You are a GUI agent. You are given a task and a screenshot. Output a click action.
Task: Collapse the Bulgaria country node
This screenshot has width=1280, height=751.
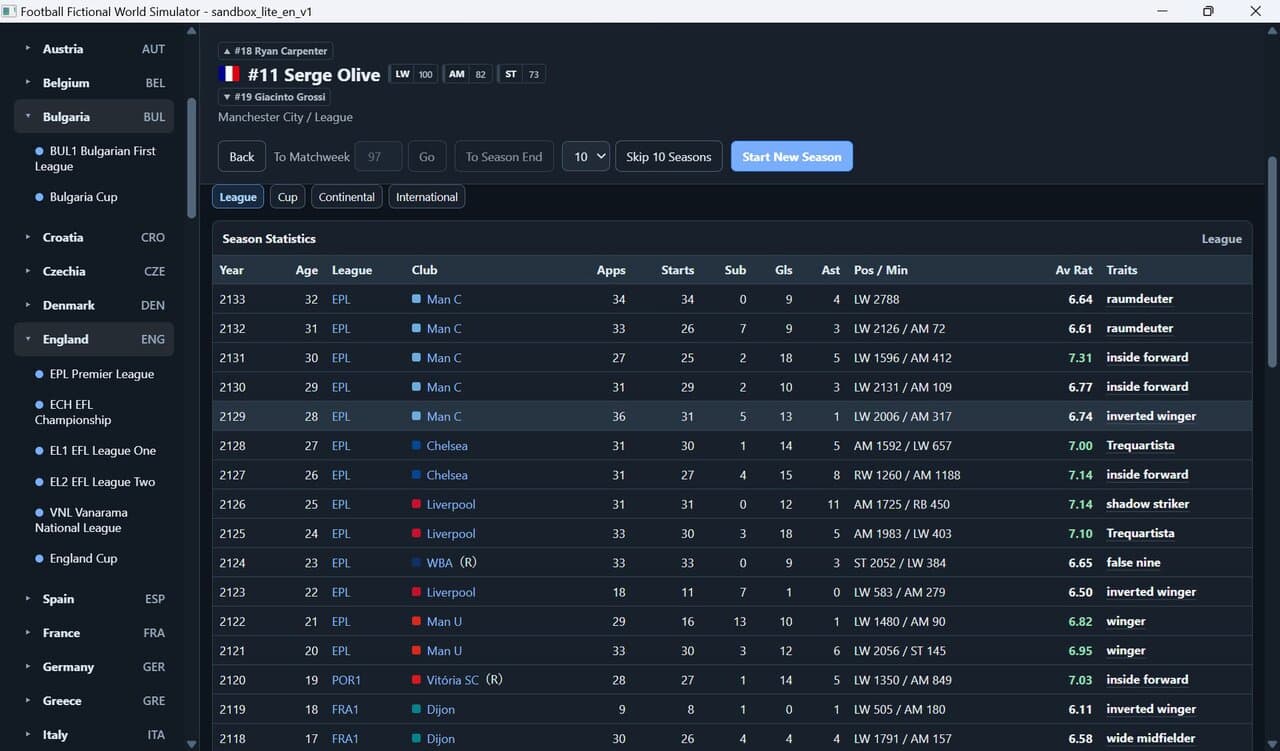pos(28,117)
